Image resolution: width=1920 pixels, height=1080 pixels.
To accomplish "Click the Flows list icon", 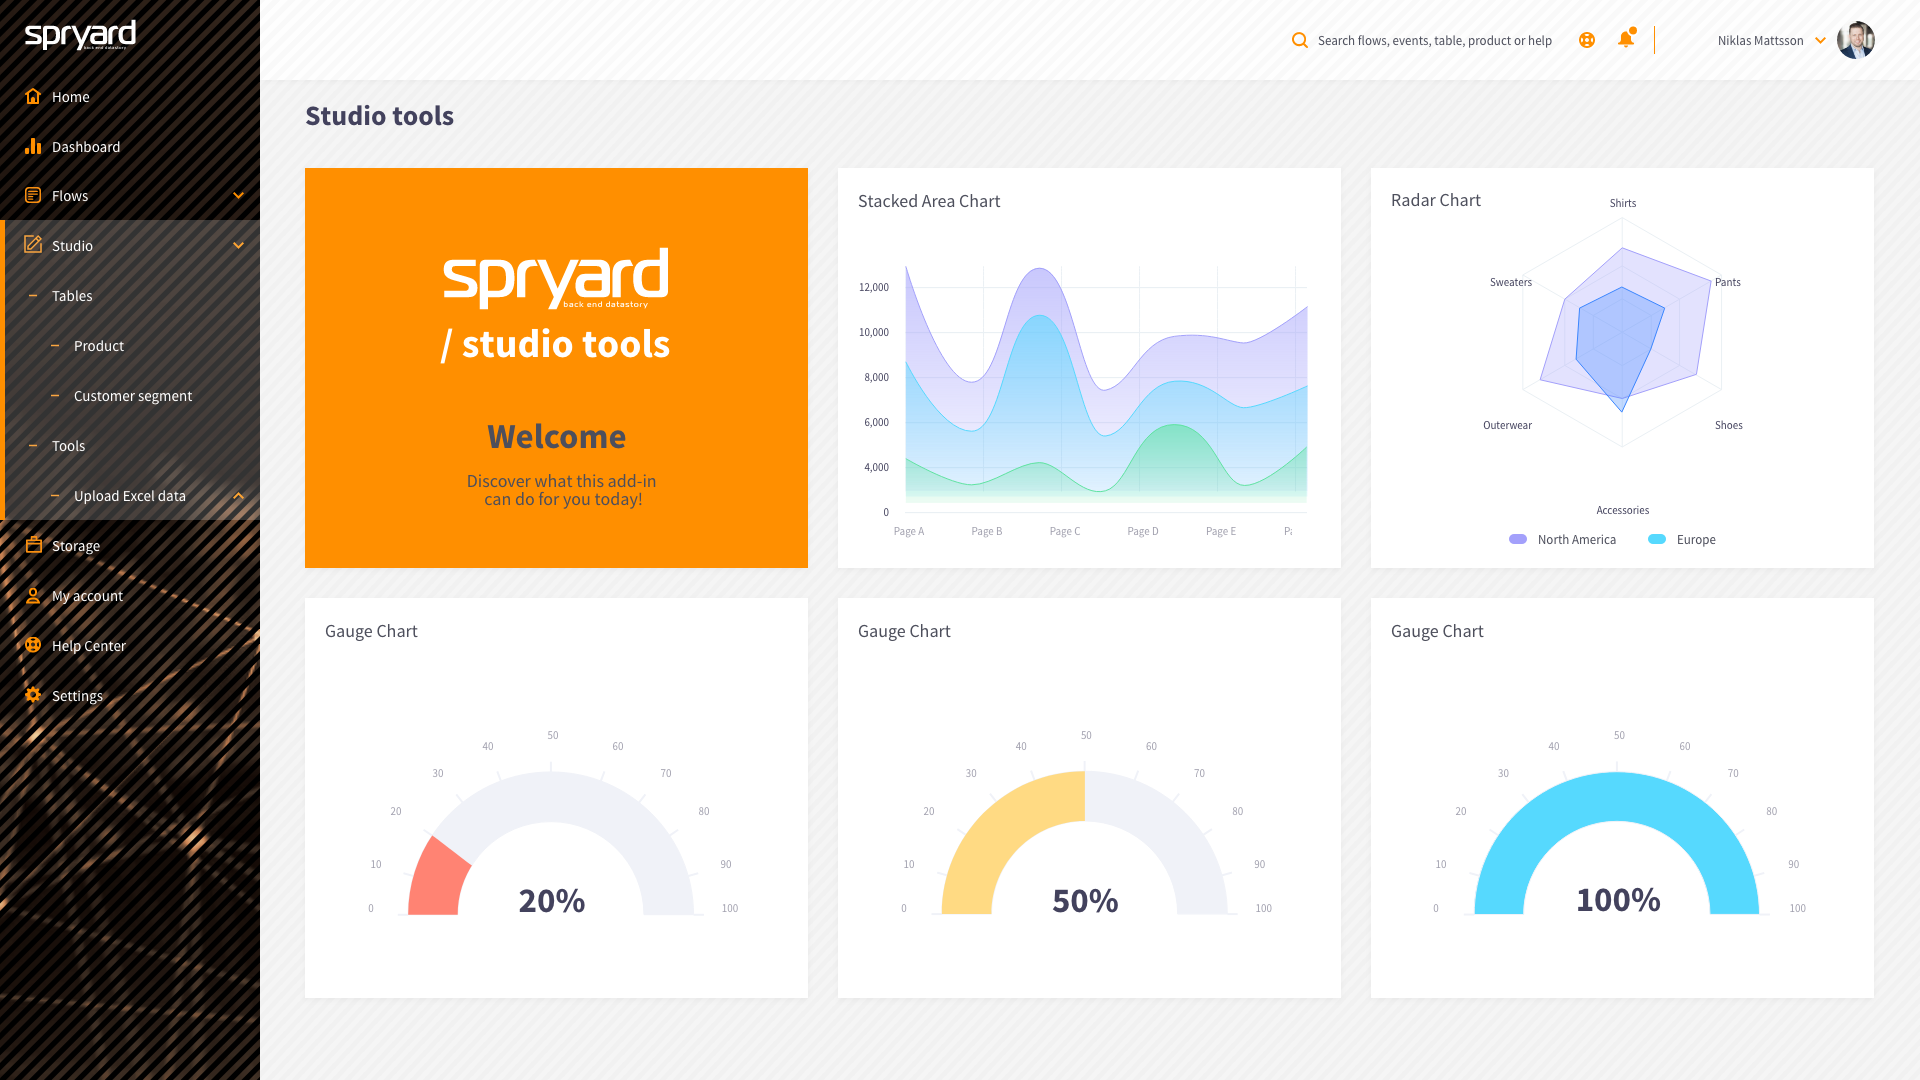I will (x=33, y=195).
